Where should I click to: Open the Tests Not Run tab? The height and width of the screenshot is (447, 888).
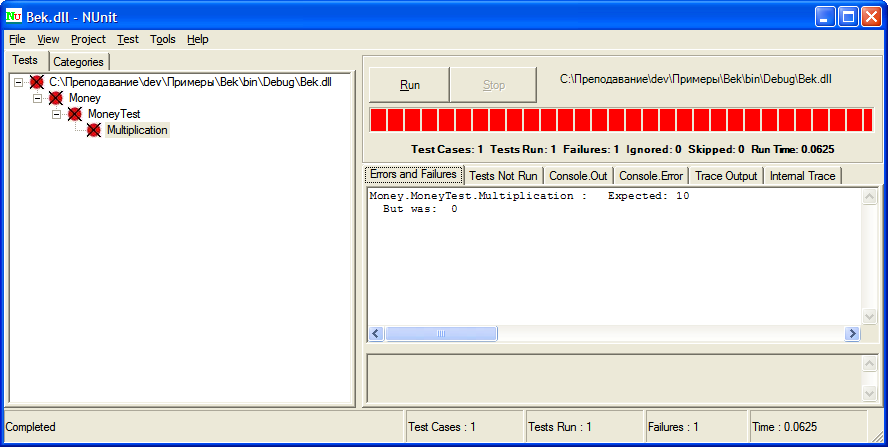pos(503,176)
